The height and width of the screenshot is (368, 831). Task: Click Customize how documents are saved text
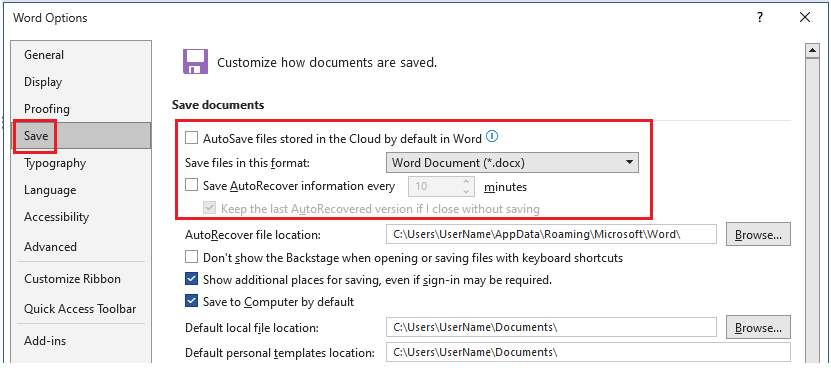(x=327, y=63)
